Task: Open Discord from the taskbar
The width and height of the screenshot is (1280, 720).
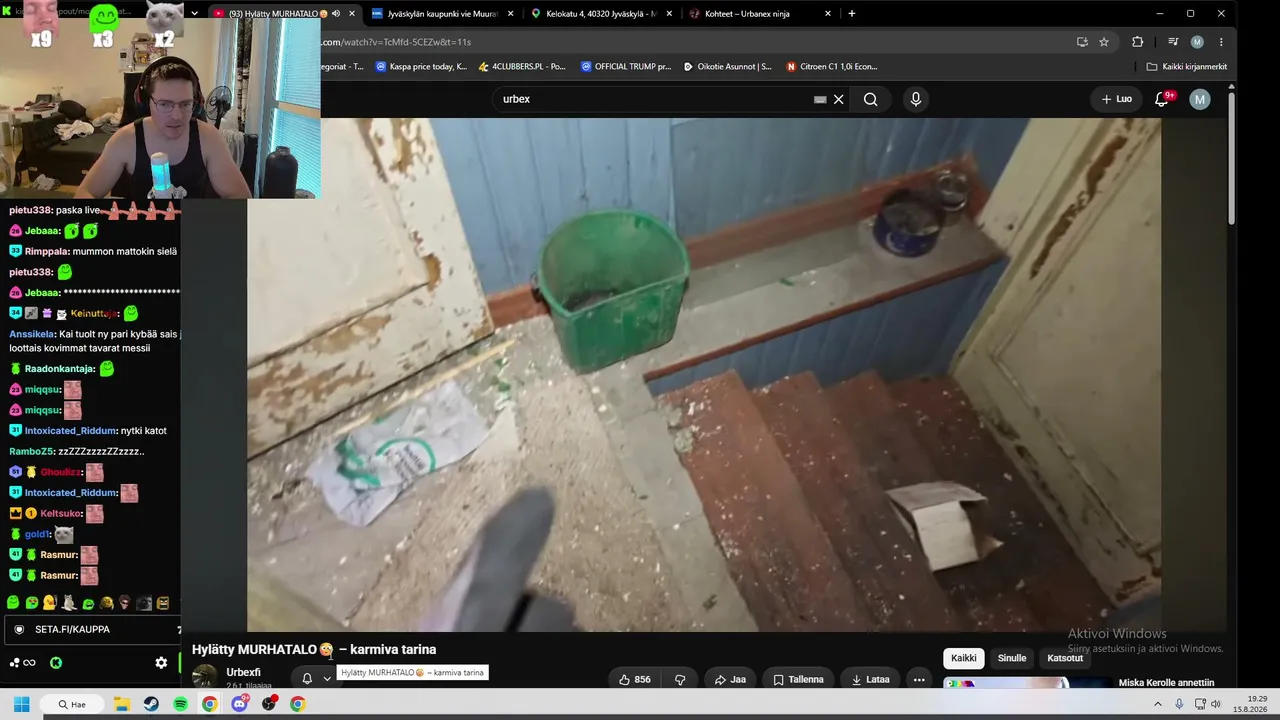Action: [239, 704]
